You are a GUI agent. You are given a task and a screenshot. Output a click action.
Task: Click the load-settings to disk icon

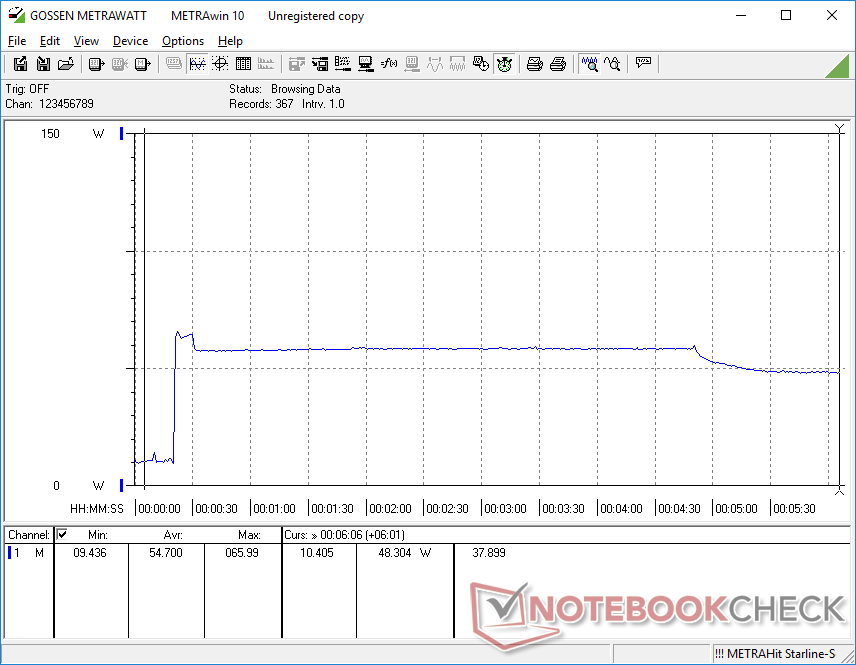tap(320, 64)
